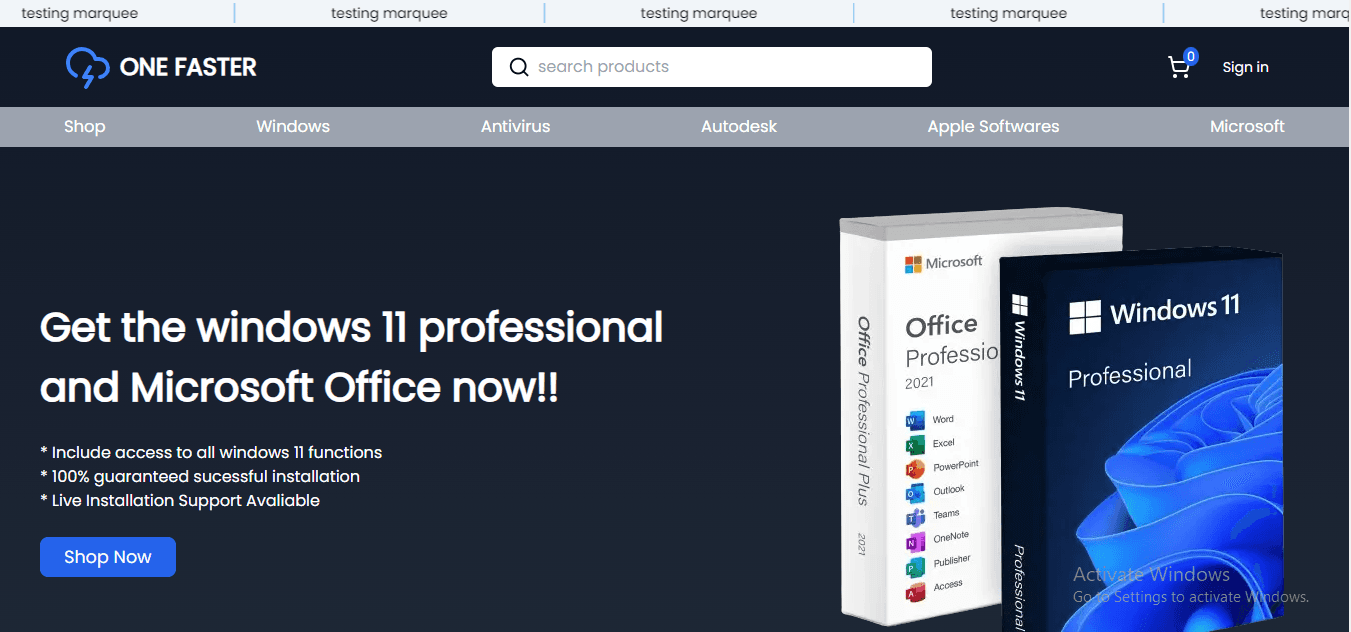Click the Excel icon on Office box
Viewport: 1351px width, 632px height.
tap(914, 445)
